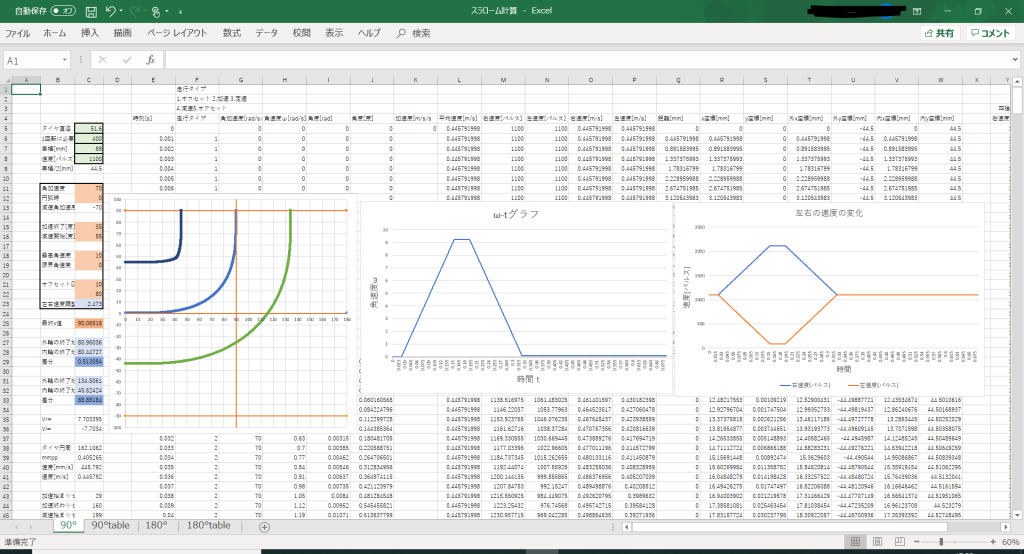This screenshot has width=1024, height=554.
Task: Select column L header
Action: tap(459, 80)
